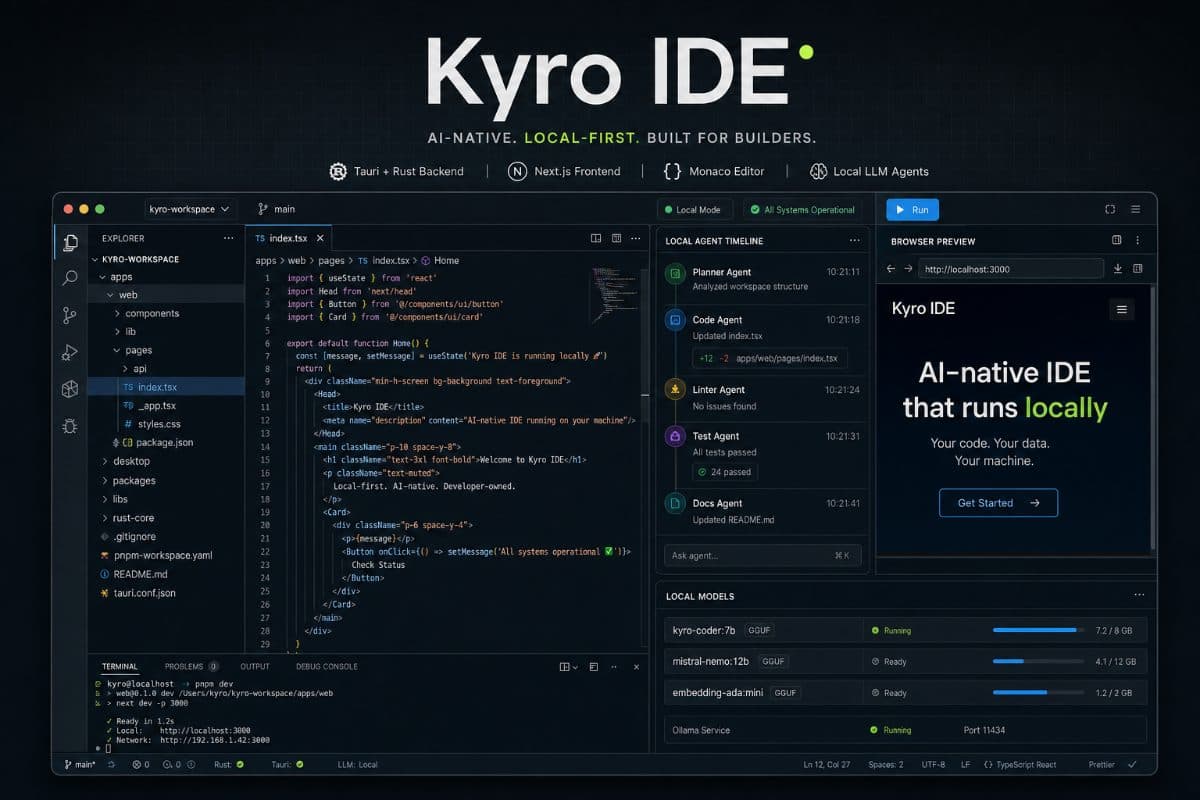Click the Code Agent blue icon
The height and width of the screenshot is (800, 1200).
click(675, 321)
